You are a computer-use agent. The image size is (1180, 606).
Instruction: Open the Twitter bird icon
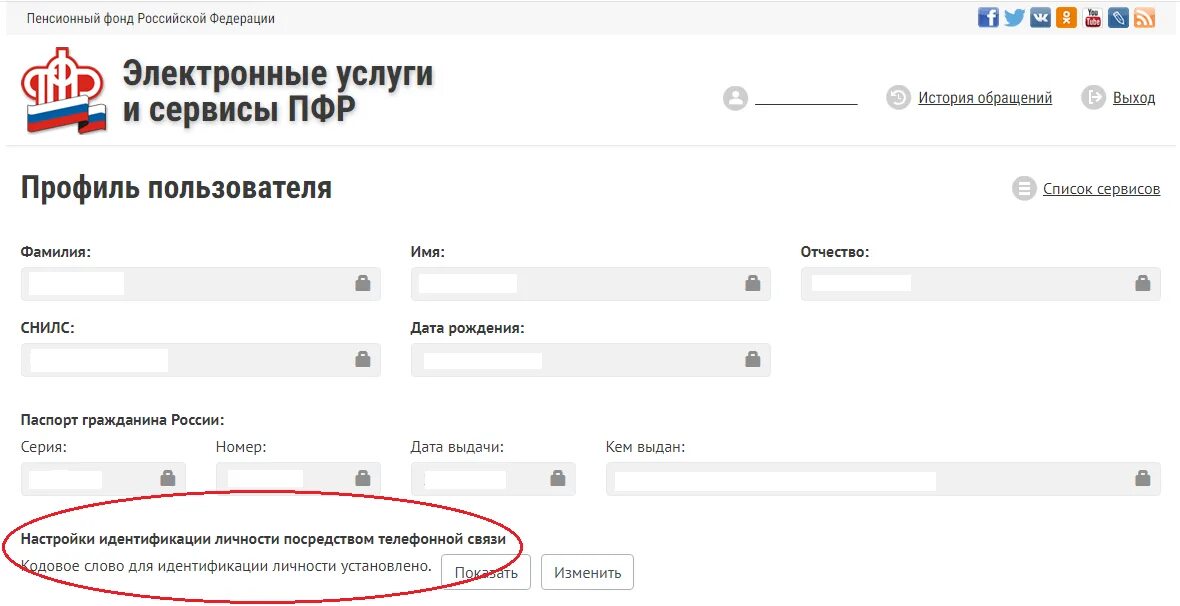(1014, 17)
